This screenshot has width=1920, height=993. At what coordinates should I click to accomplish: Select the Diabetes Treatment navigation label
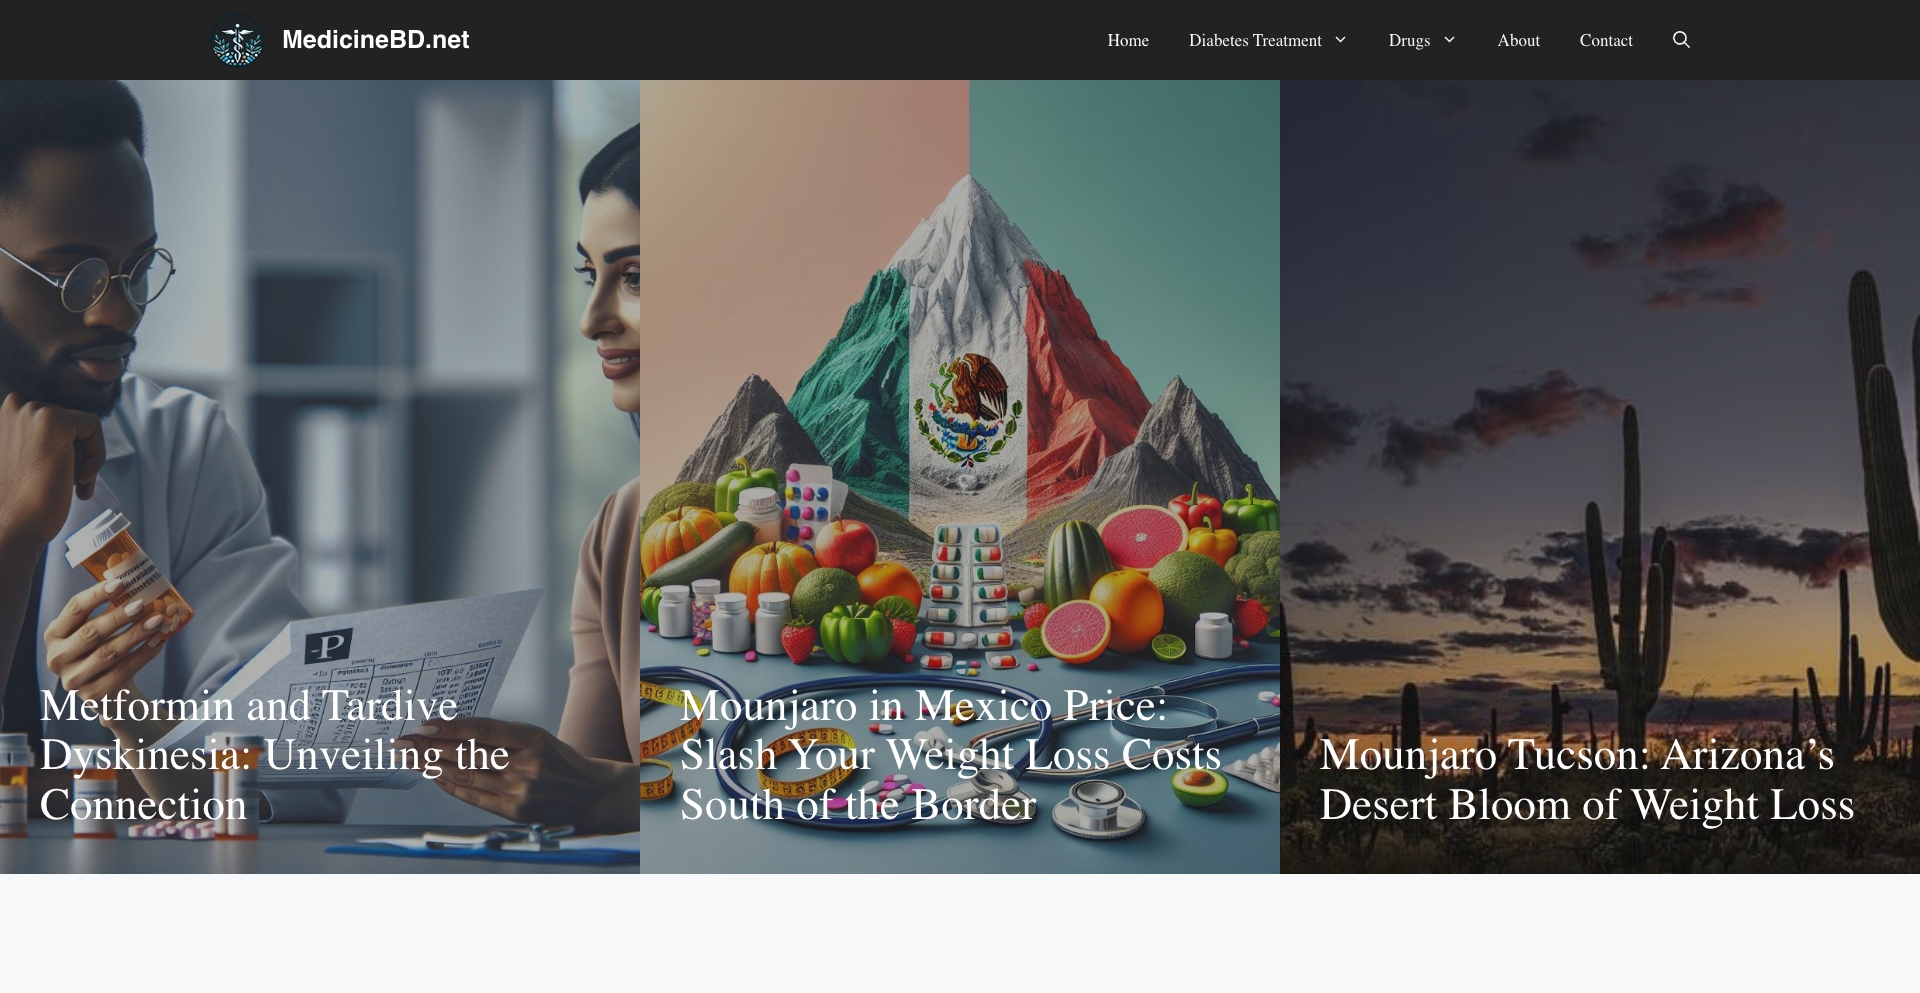(x=1255, y=40)
